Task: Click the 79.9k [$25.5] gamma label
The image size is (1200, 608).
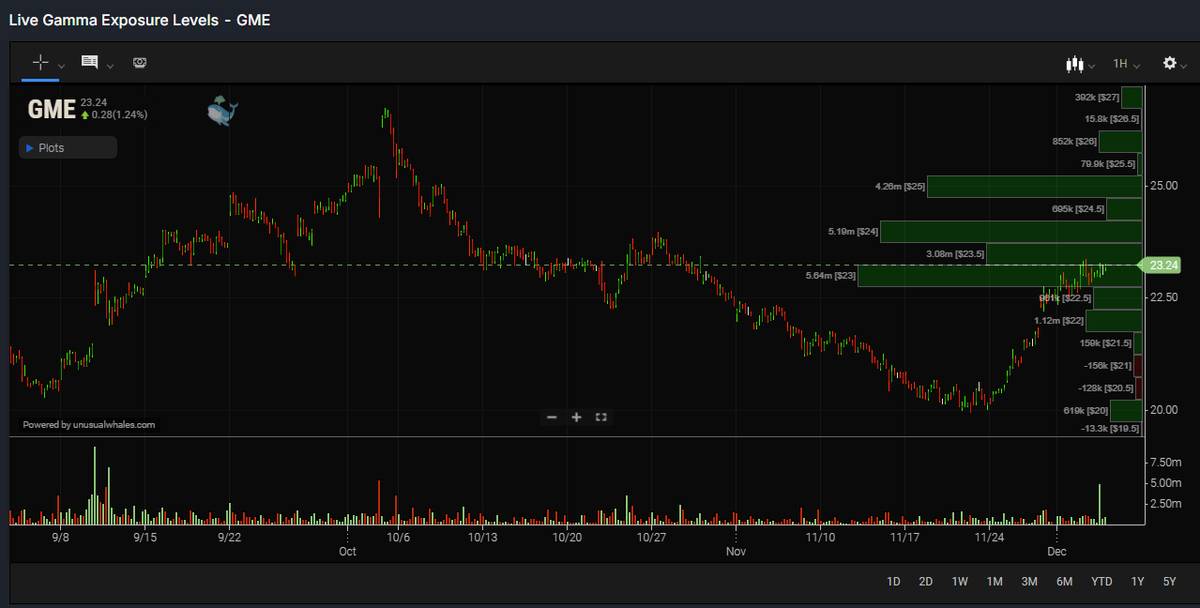Action: coord(1108,163)
